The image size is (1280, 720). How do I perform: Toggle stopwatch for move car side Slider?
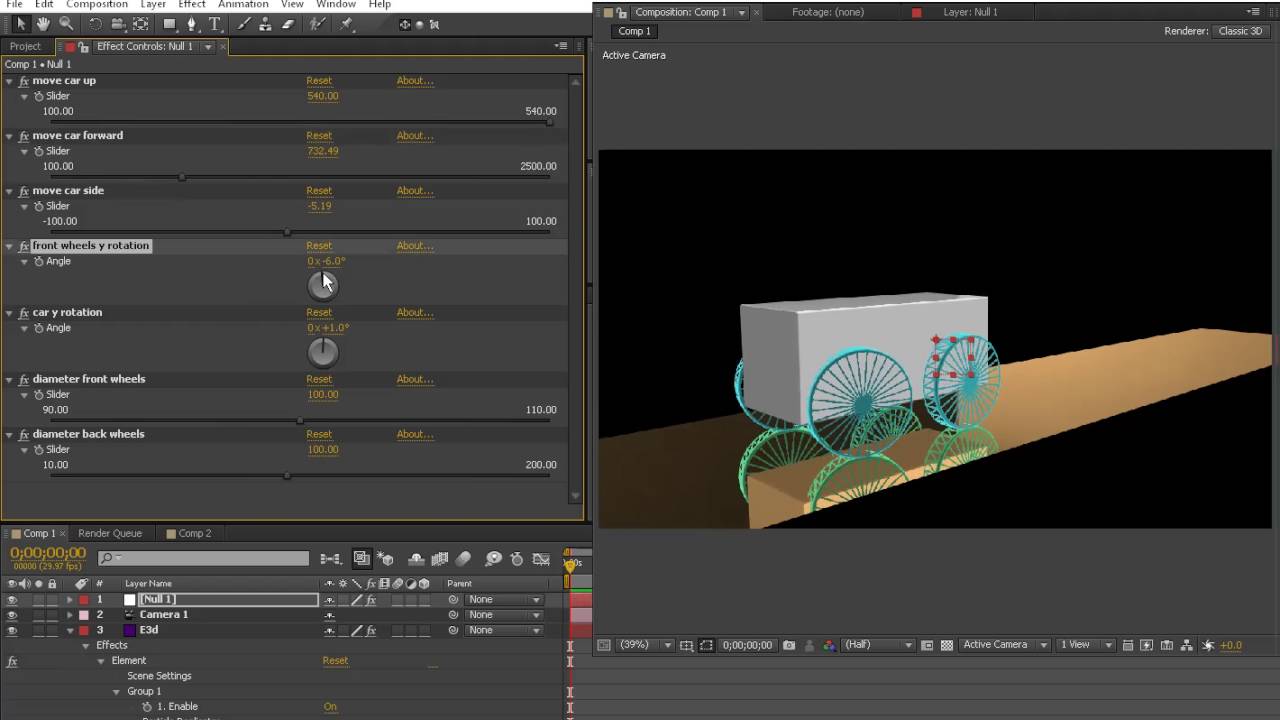[x=39, y=206]
